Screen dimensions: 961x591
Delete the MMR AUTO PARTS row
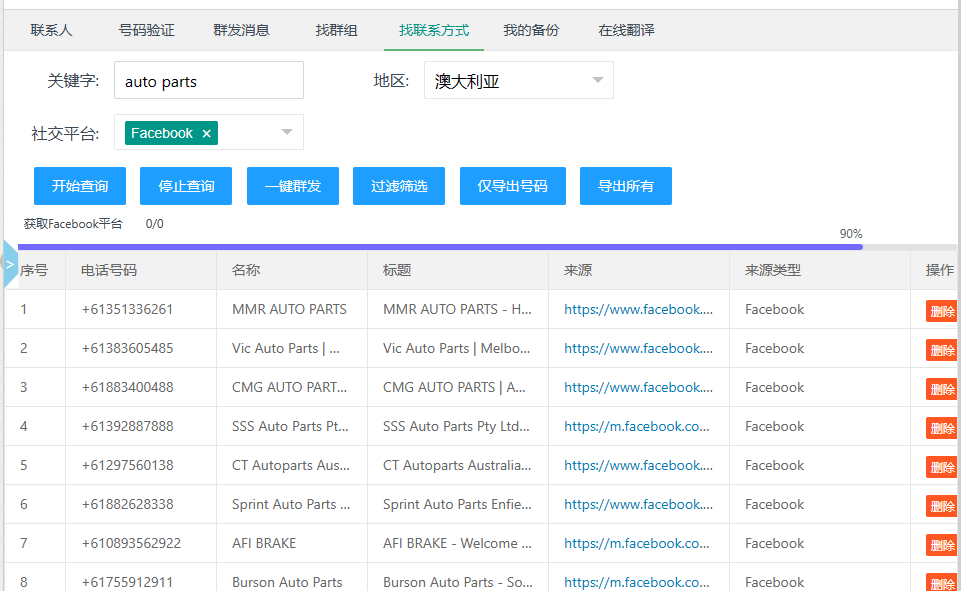941,311
